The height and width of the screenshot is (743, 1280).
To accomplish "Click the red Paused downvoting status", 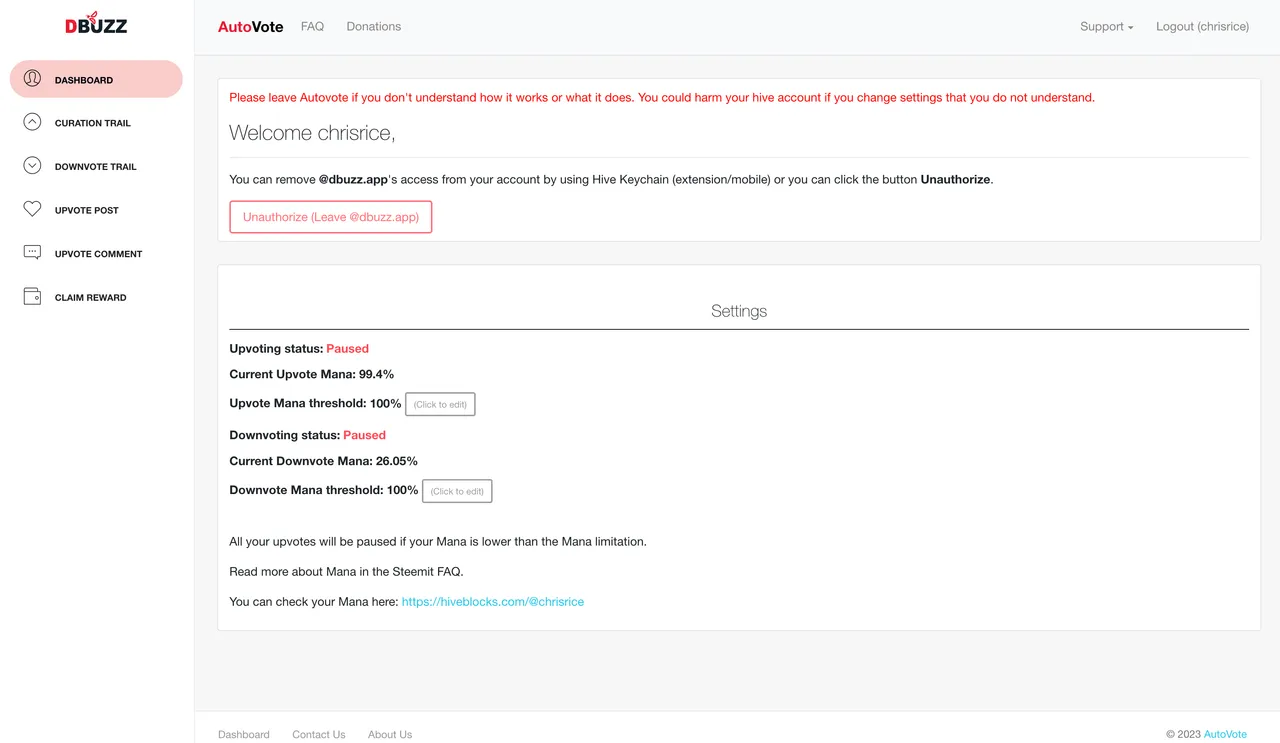I will click(x=364, y=435).
